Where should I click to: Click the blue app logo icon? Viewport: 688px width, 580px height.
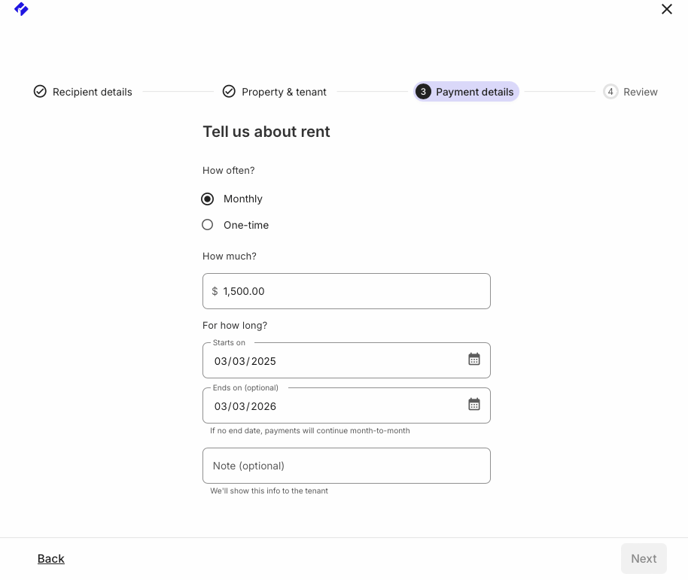point(21,9)
